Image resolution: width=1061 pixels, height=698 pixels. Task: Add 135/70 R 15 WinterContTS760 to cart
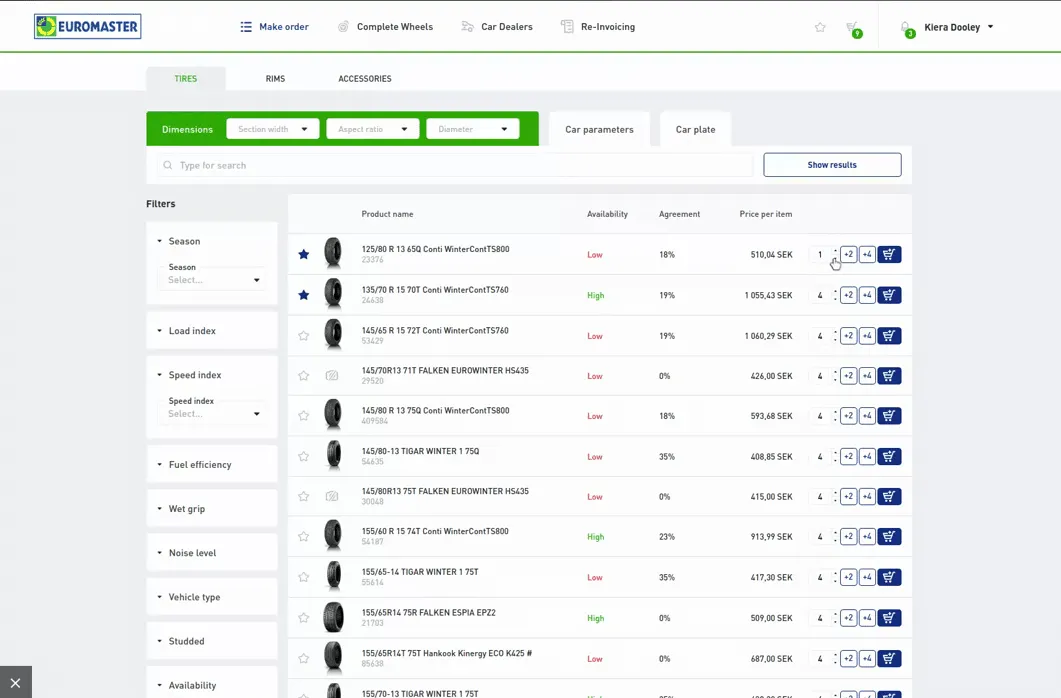click(x=889, y=295)
